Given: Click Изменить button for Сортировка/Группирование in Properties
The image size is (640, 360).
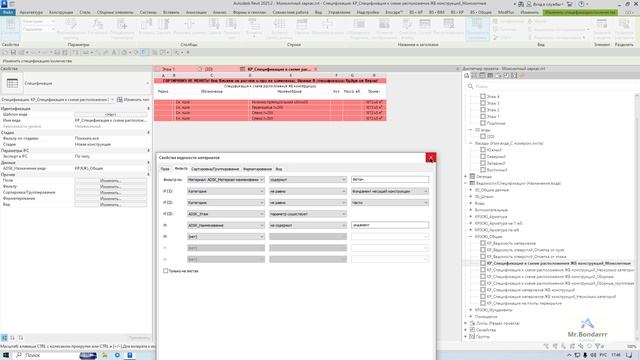Looking at the screenshot, I should point(110,192).
